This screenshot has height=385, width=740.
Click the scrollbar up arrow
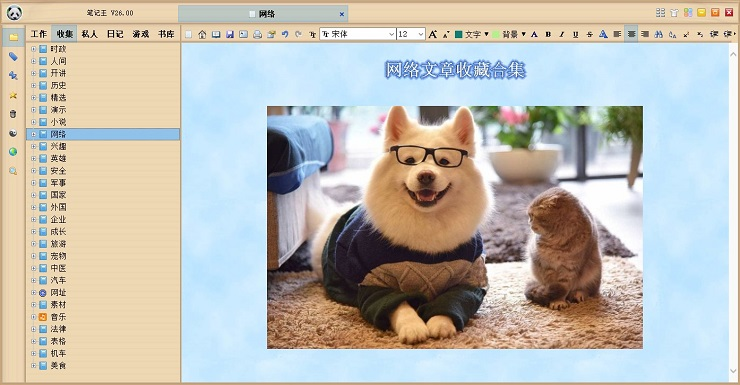(x=733, y=55)
